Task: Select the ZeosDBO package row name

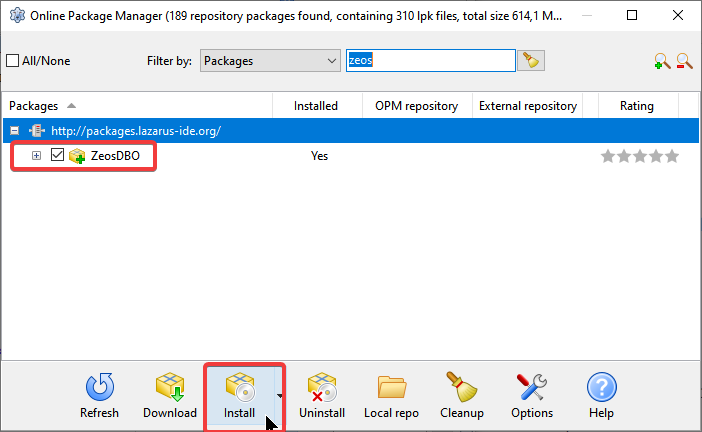Action: 115,156
